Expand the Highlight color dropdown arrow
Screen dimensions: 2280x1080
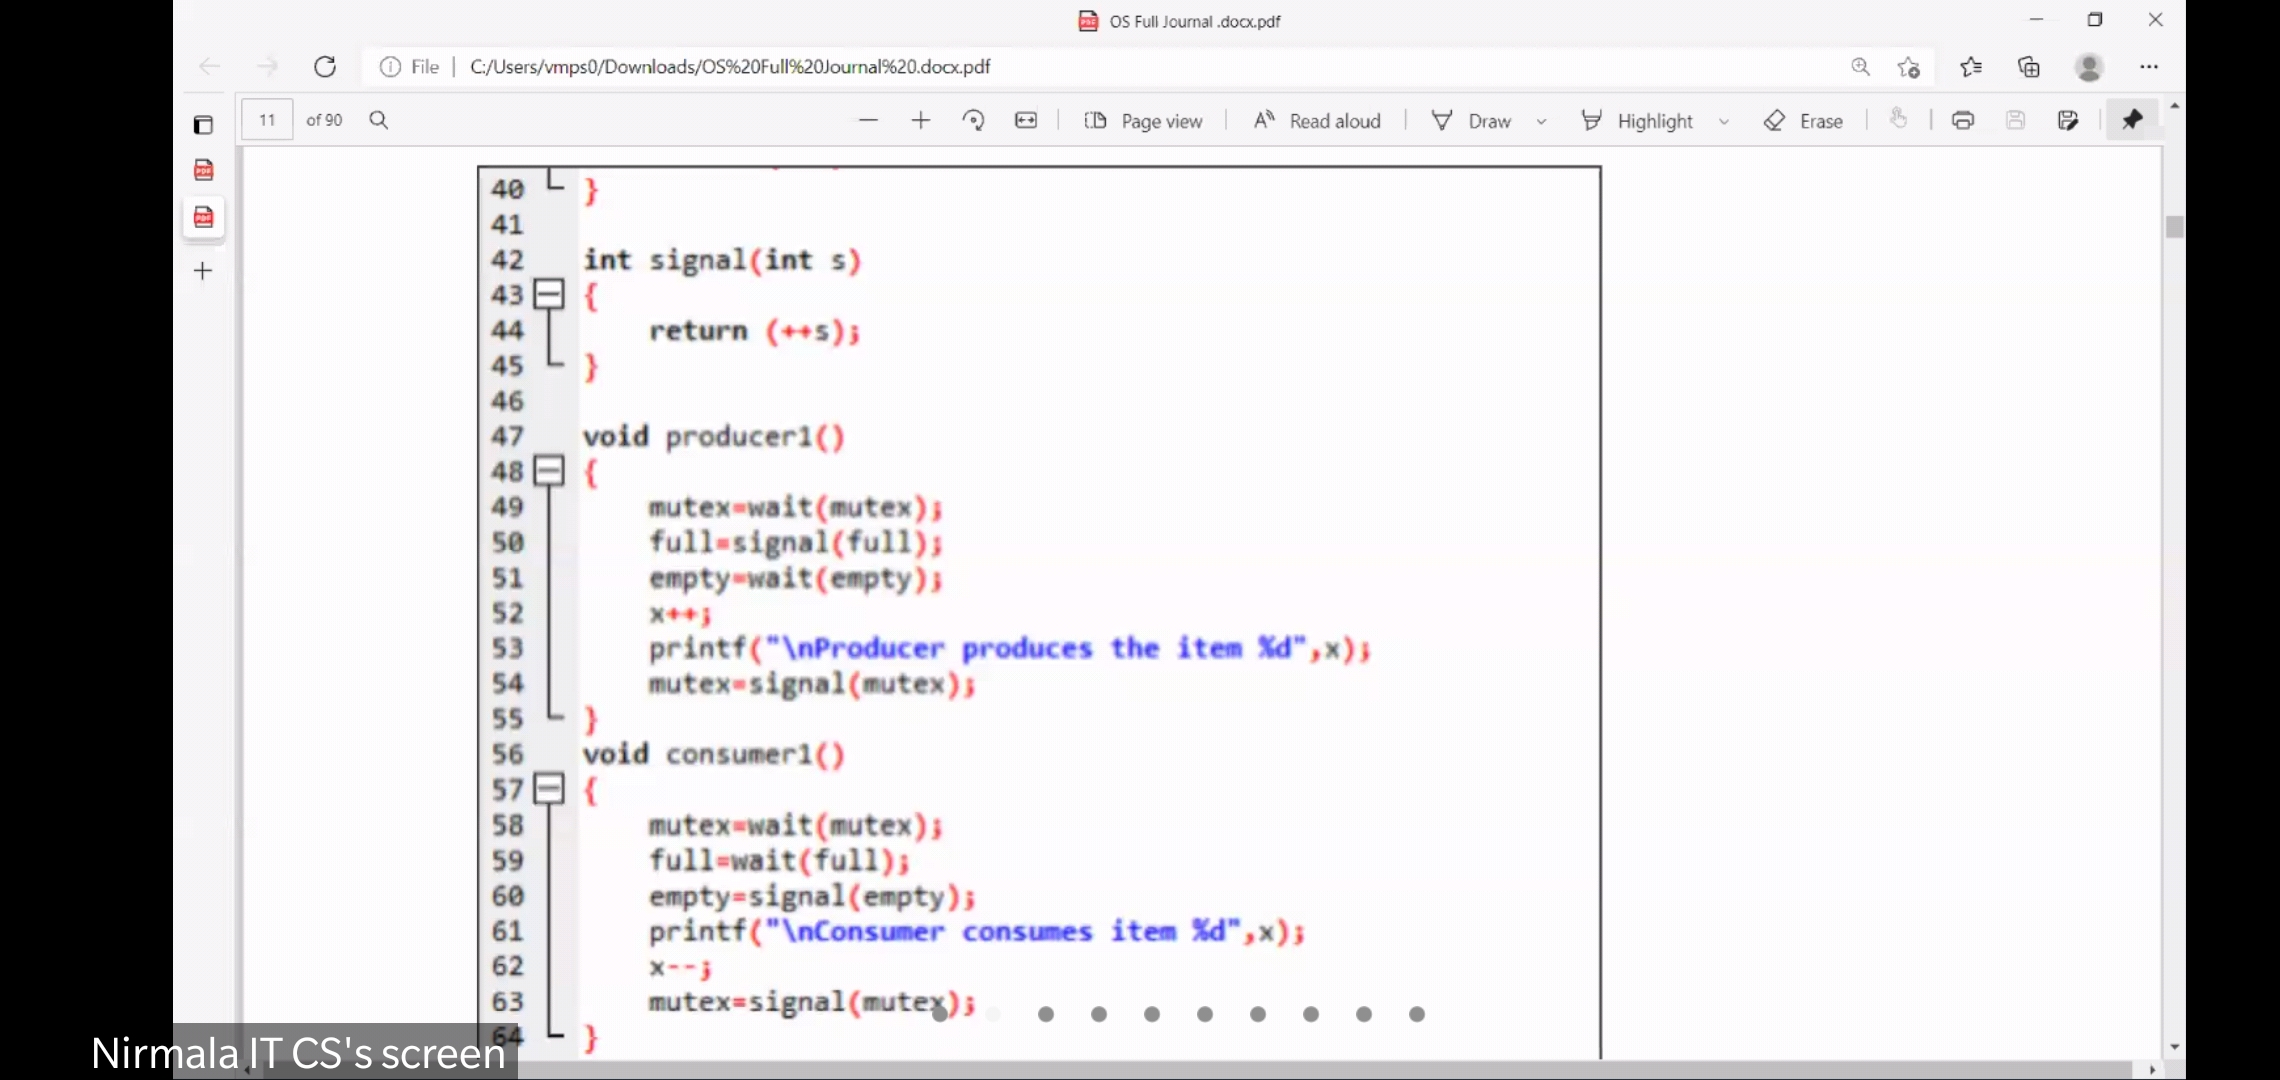[1723, 121]
